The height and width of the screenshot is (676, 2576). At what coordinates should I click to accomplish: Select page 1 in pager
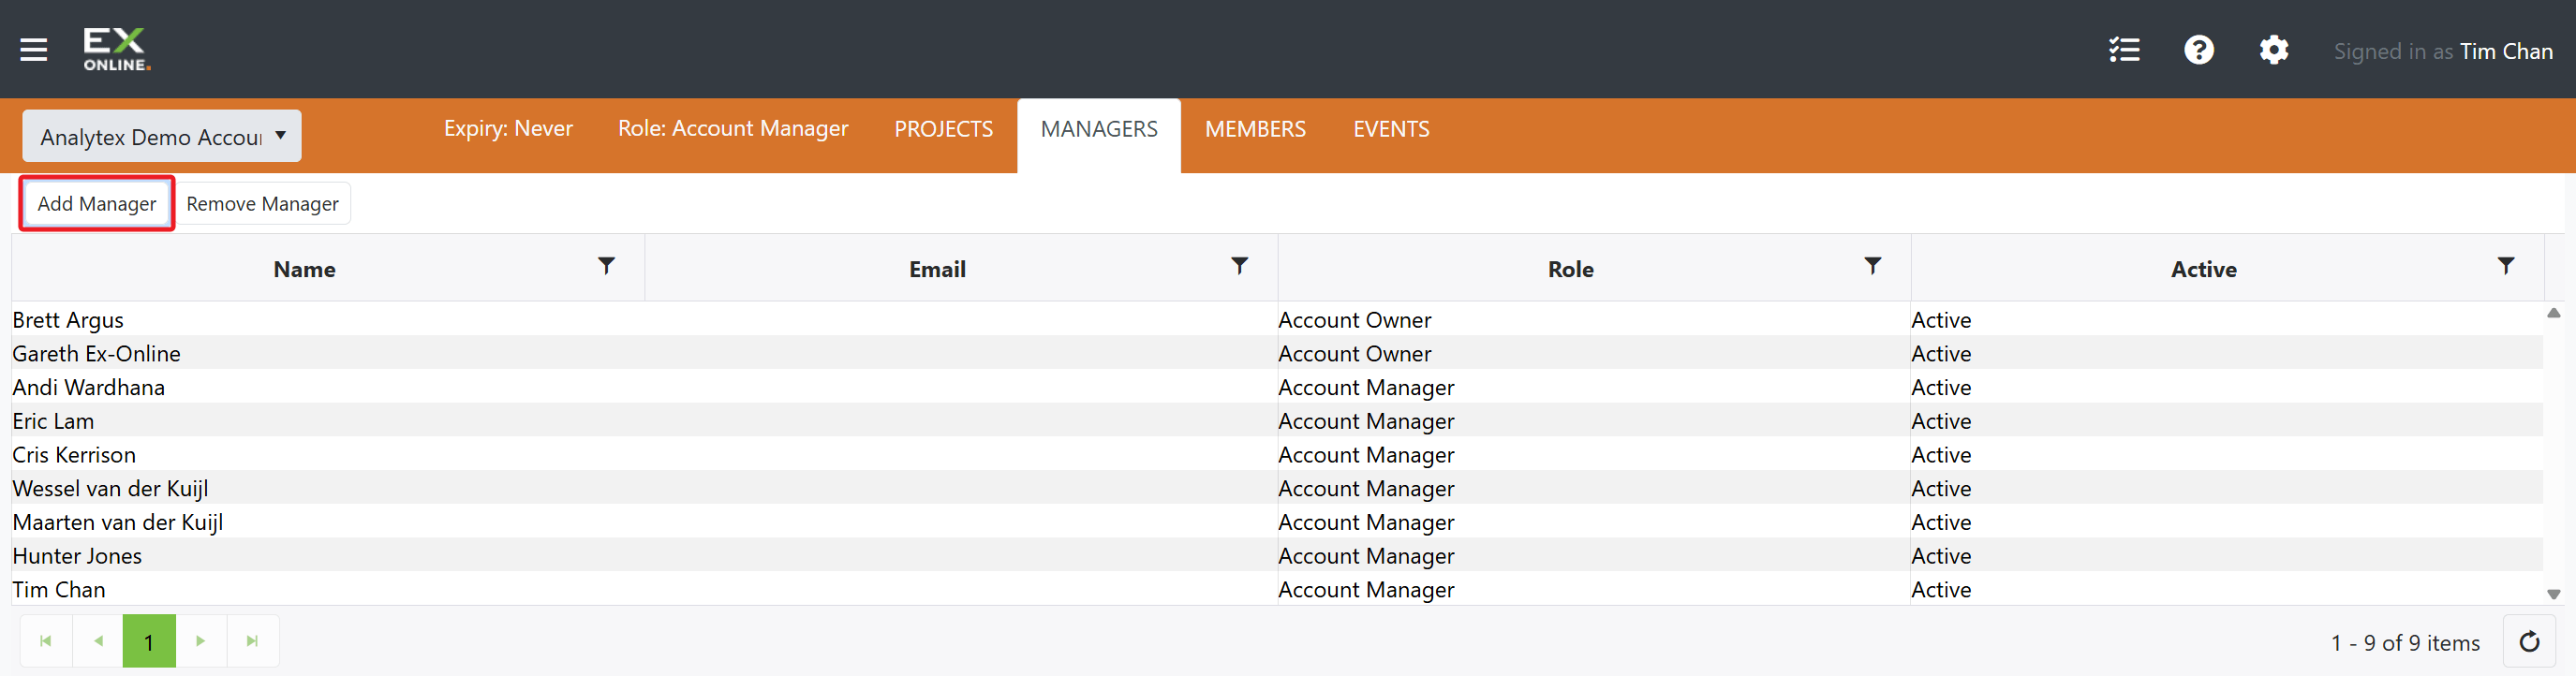click(x=149, y=641)
